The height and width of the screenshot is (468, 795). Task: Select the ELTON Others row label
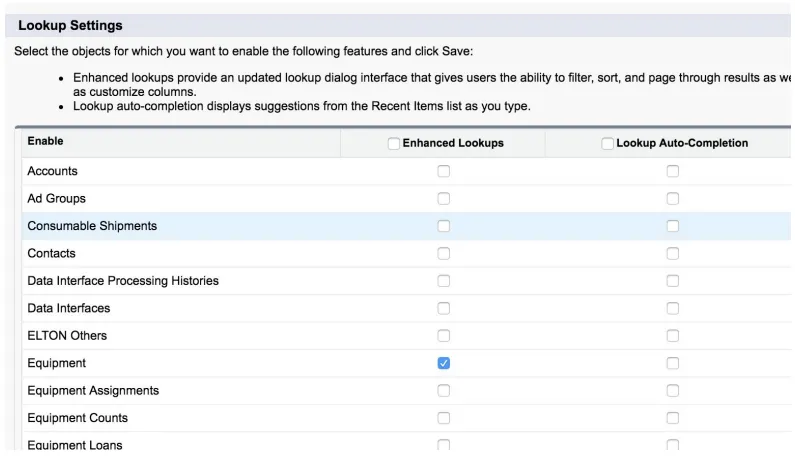67,336
